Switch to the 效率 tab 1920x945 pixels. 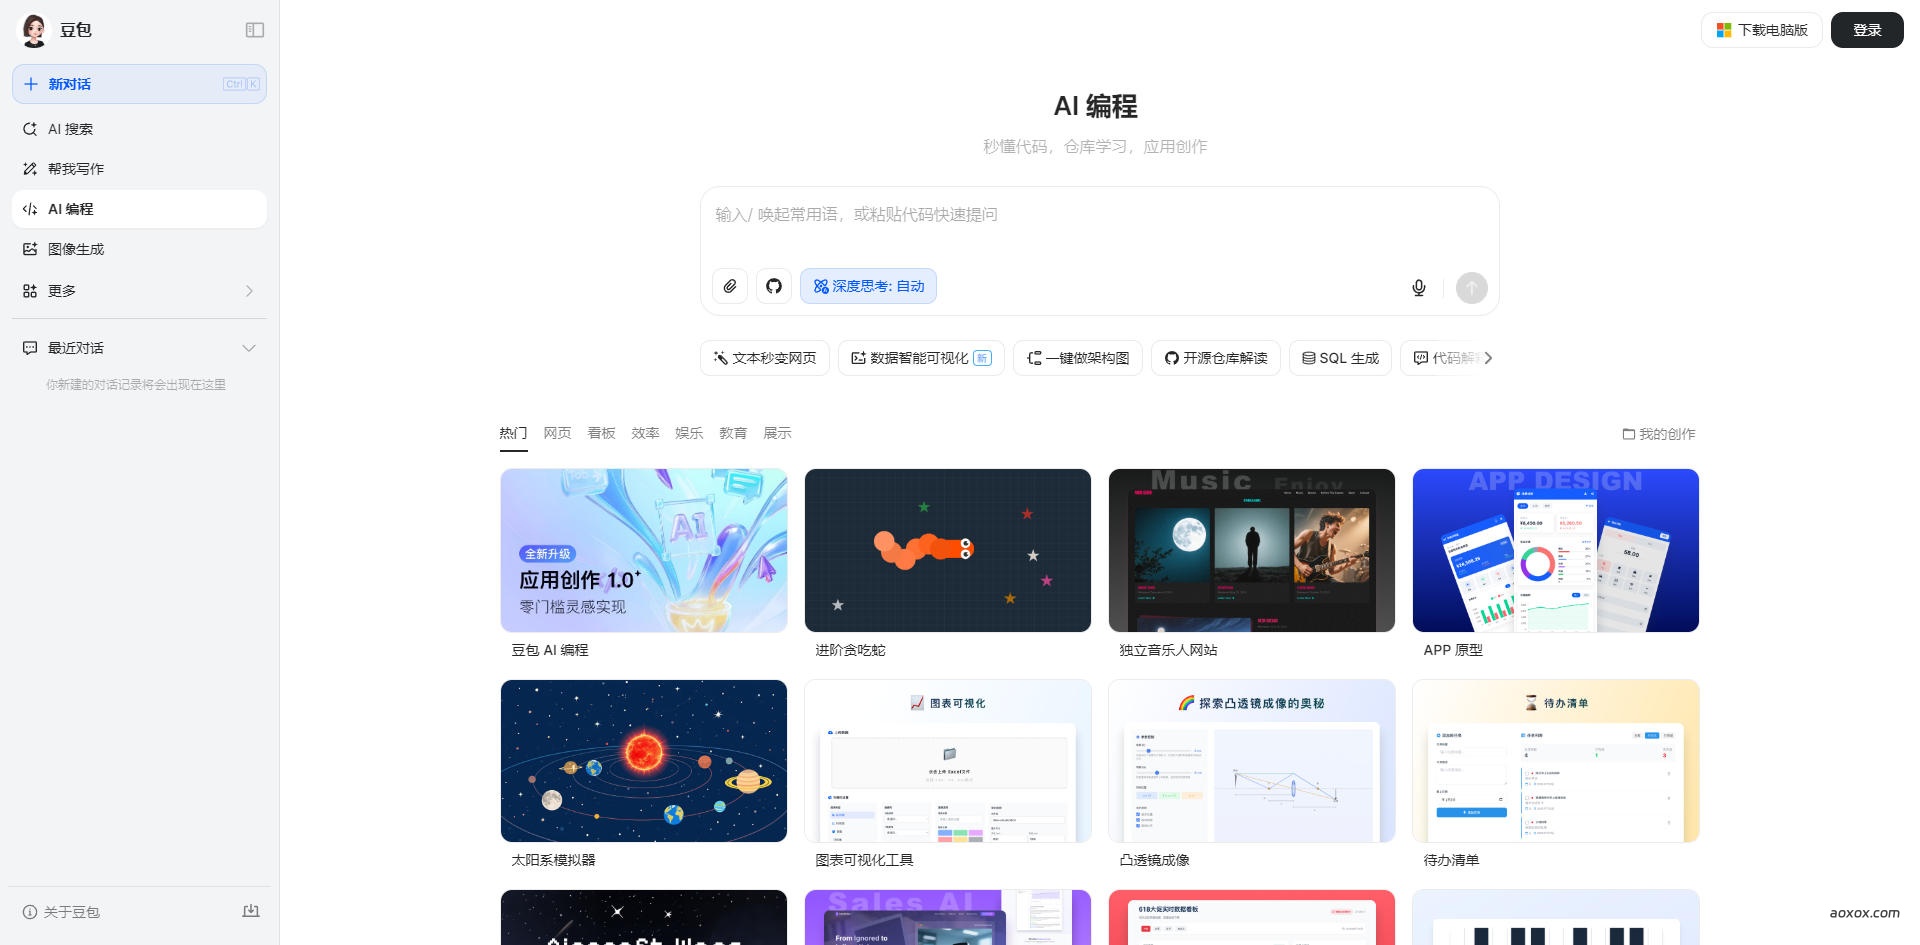(x=645, y=433)
